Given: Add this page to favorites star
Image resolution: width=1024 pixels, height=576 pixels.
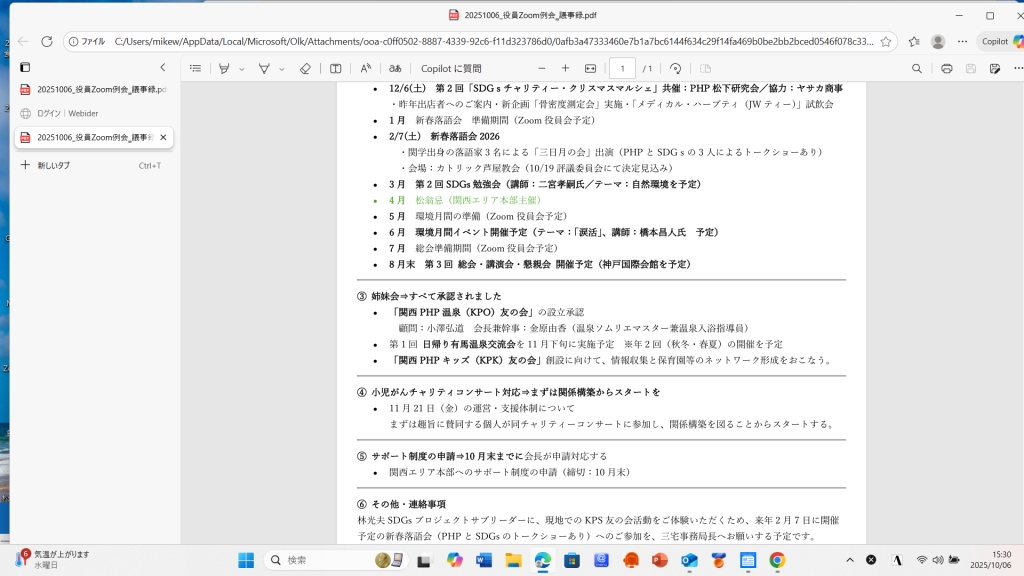Looking at the screenshot, I should 913,42.
